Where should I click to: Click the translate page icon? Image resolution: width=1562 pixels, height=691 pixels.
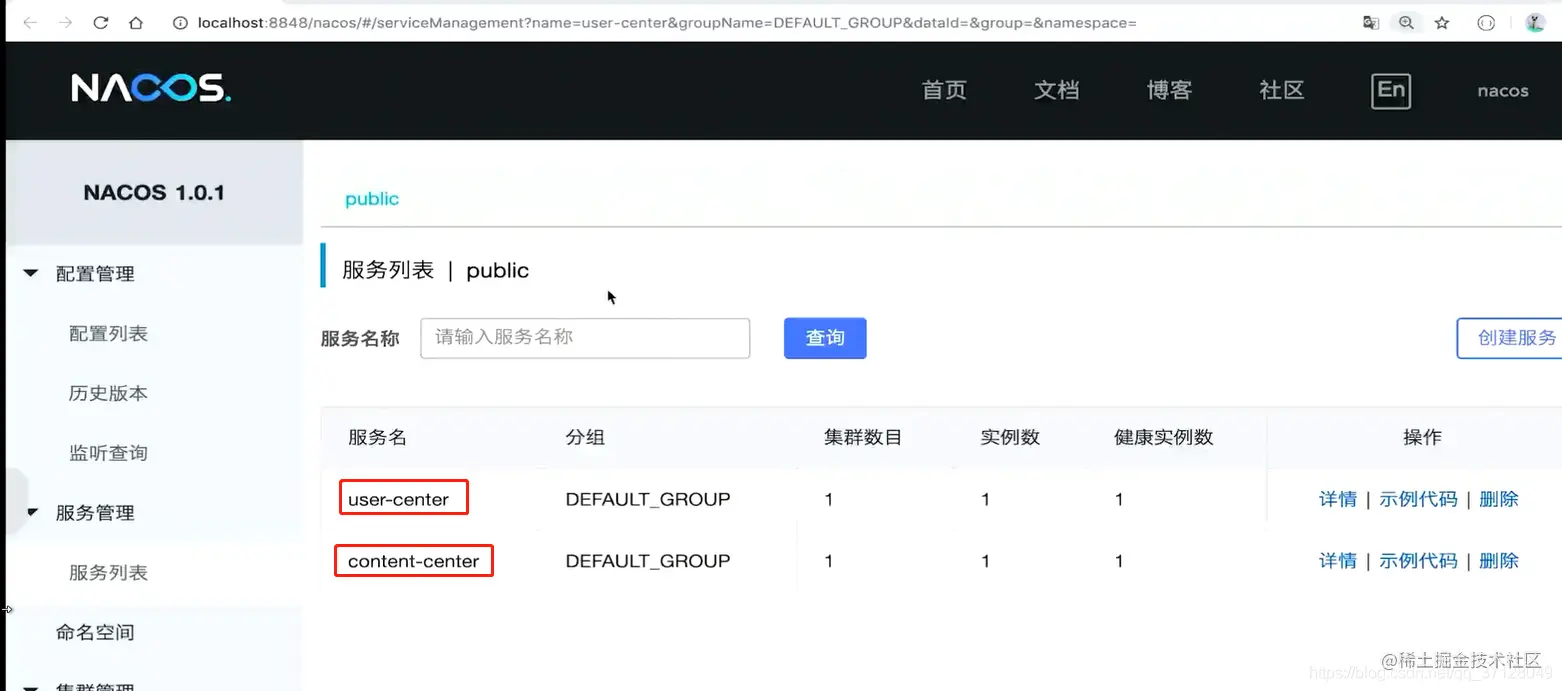(x=1371, y=23)
